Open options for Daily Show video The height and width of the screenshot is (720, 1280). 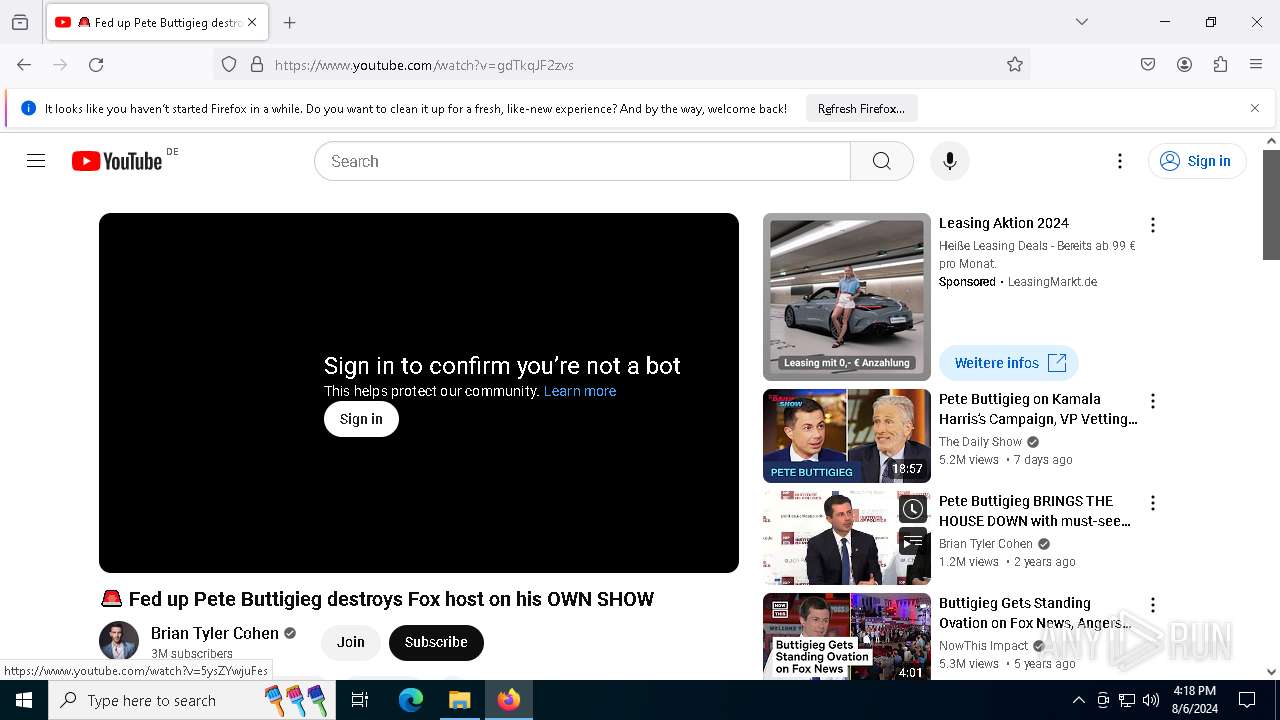pos(1153,401)
